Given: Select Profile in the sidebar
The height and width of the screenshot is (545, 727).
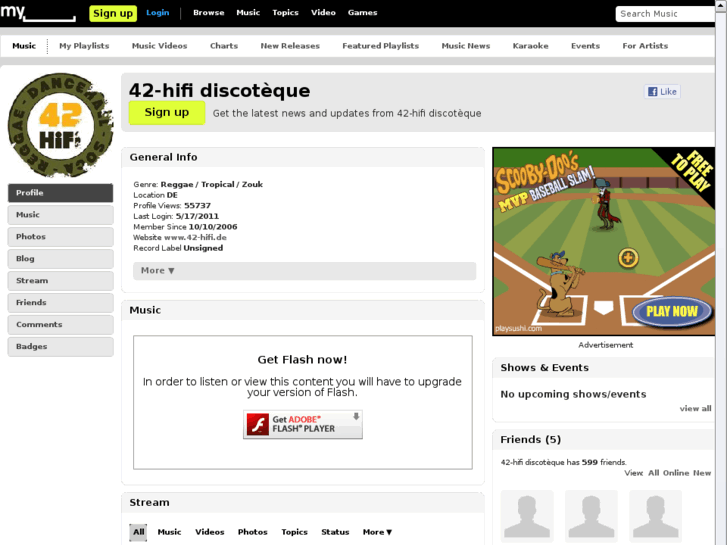Looking at the screenshot, I should click(60, 193).
